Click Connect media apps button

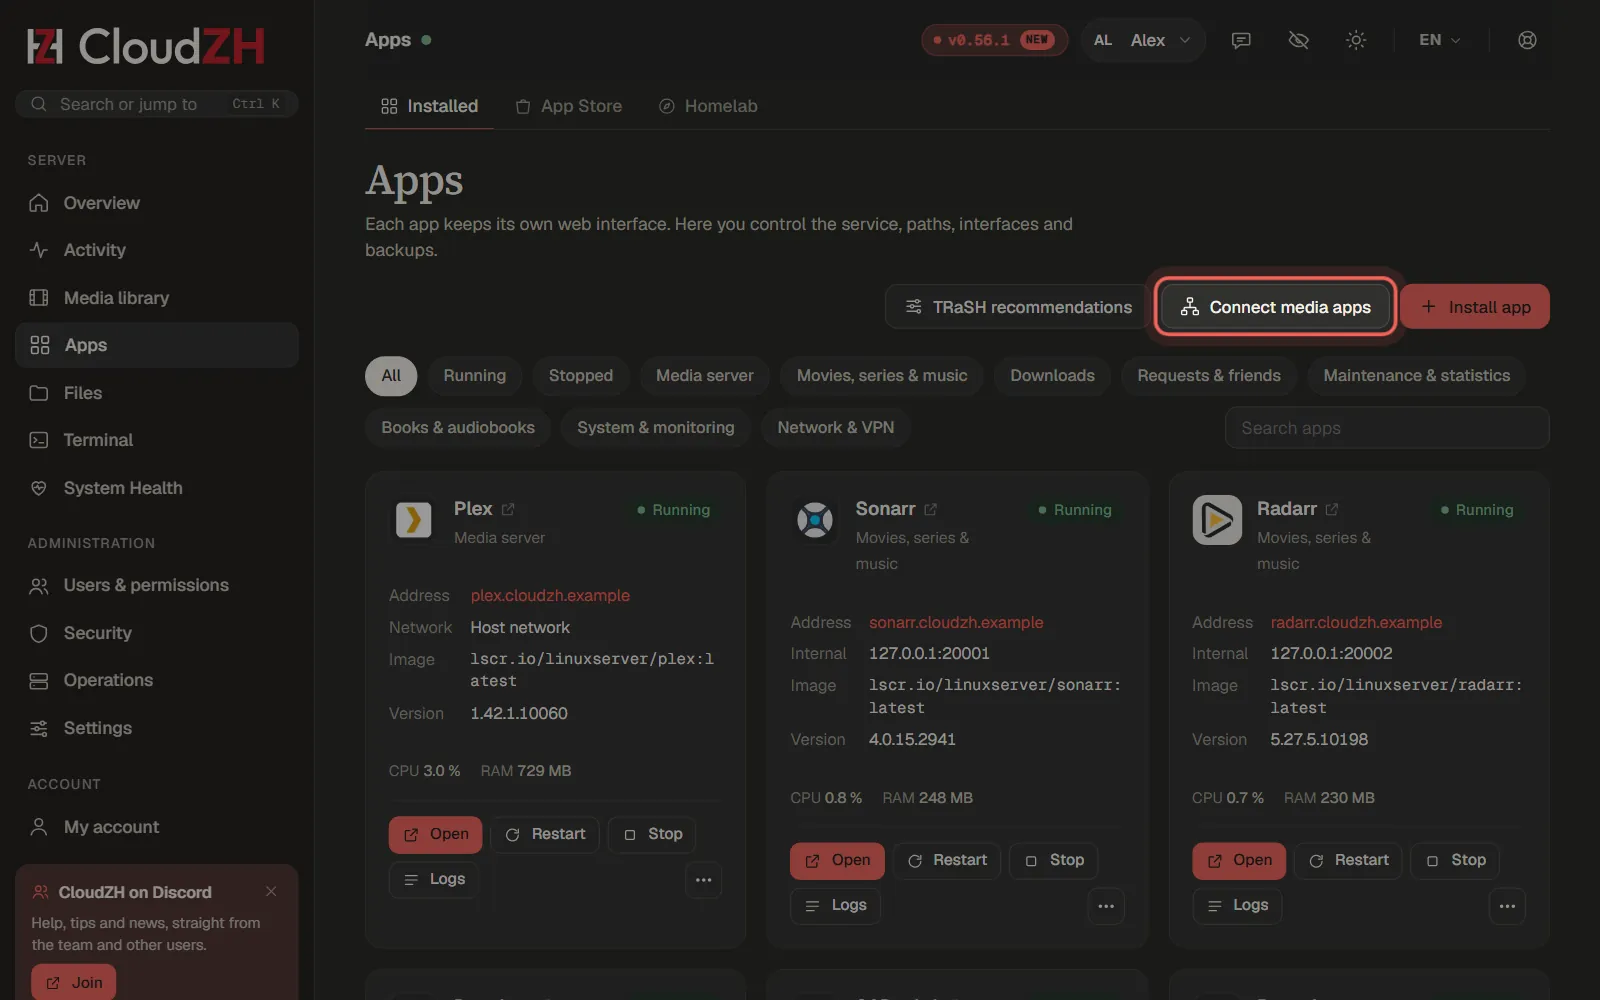coord(1275,307)
